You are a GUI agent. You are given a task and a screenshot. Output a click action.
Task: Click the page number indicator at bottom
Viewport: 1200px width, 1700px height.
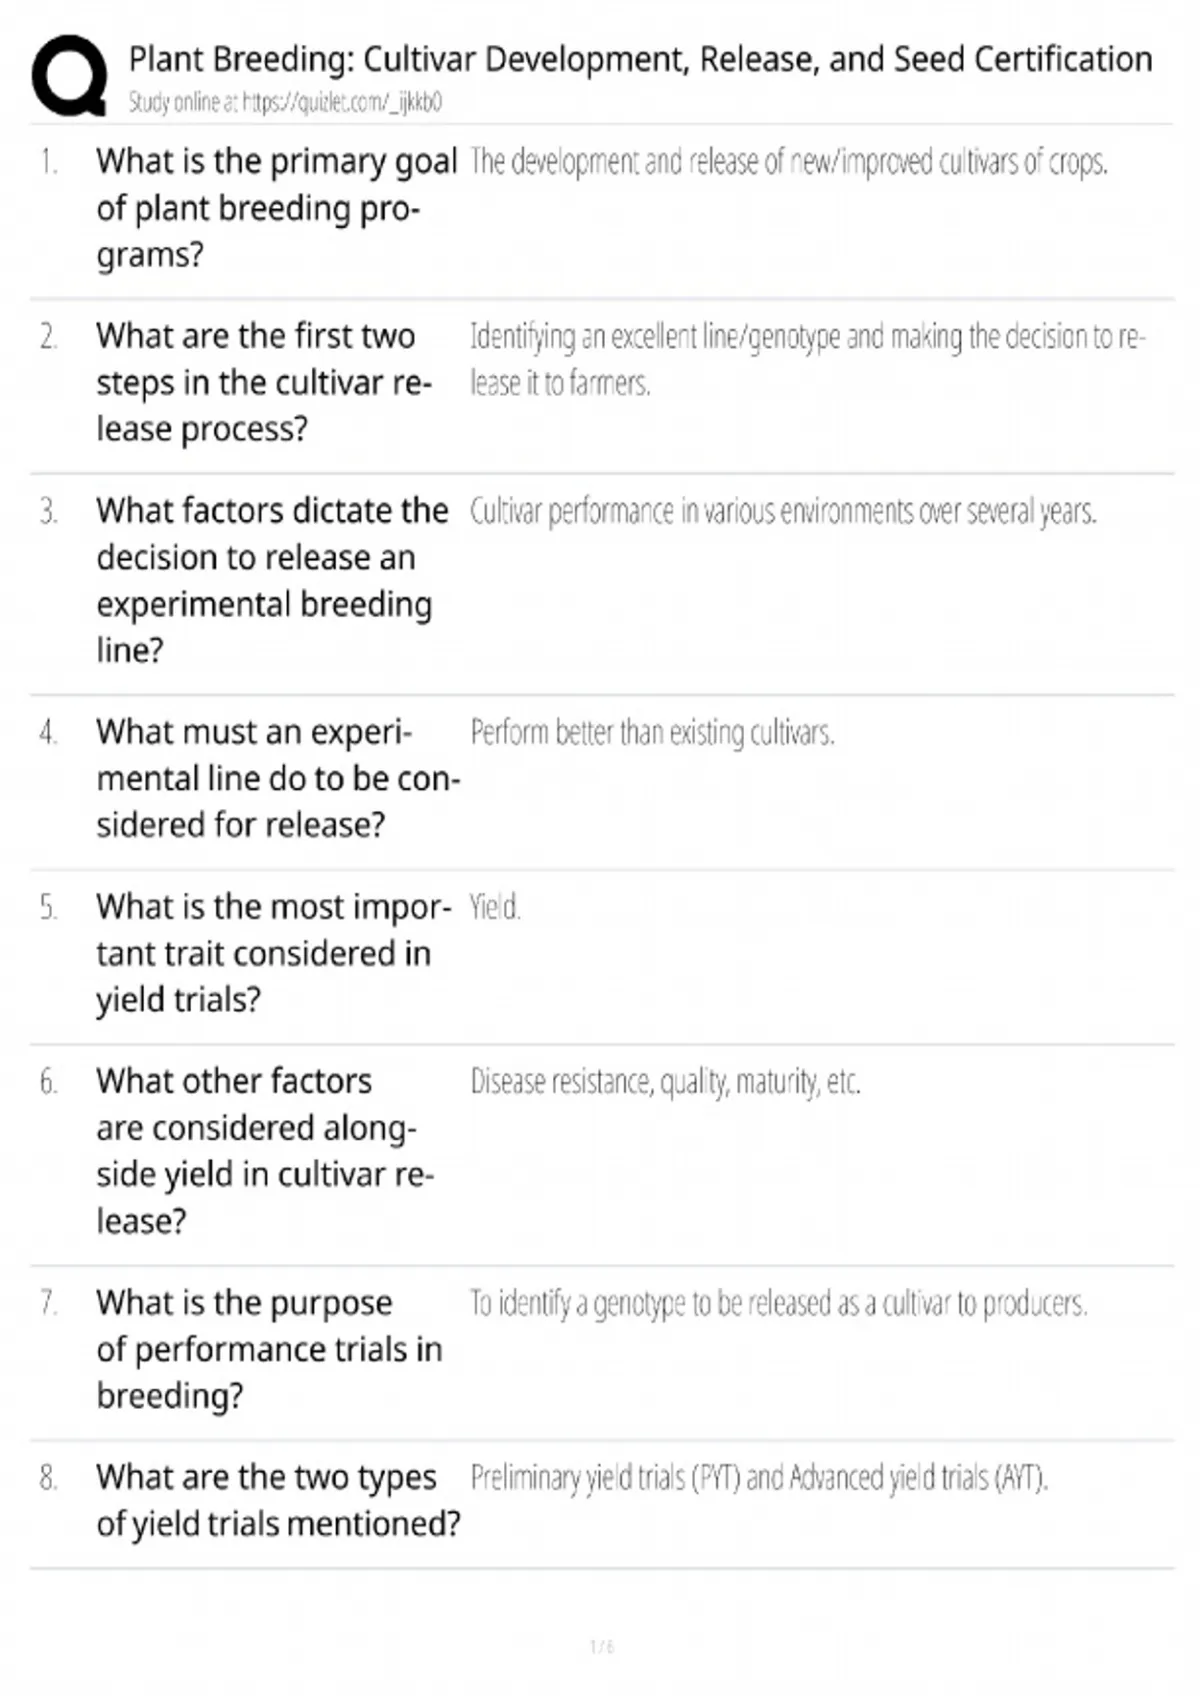601,1646
